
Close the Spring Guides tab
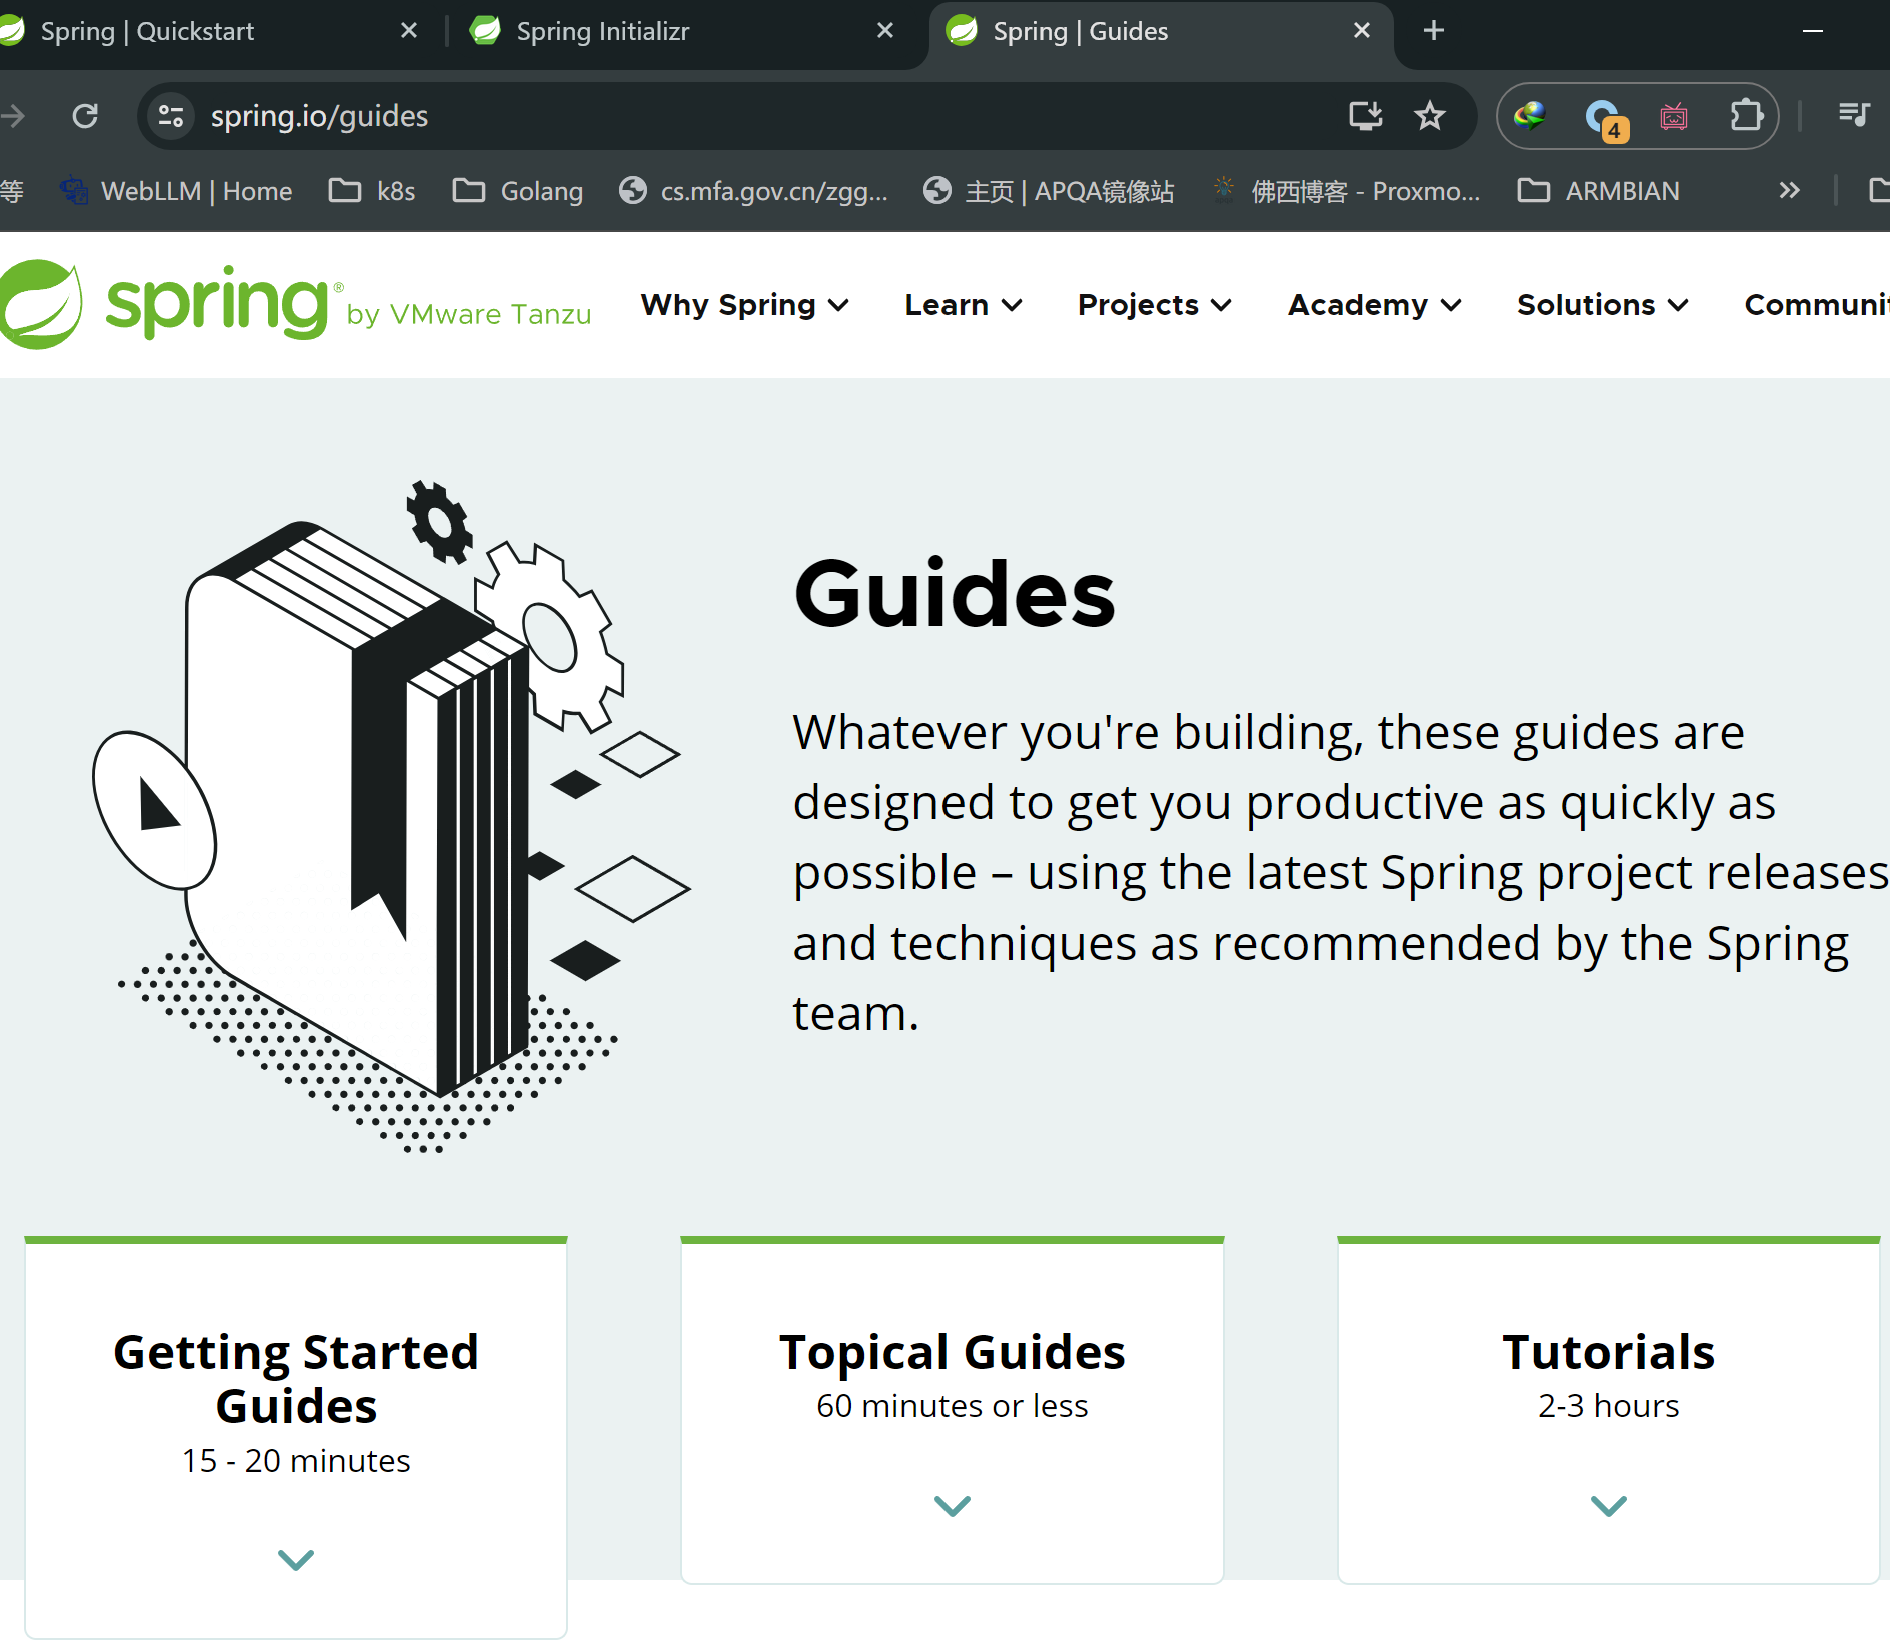point(1361,31)
